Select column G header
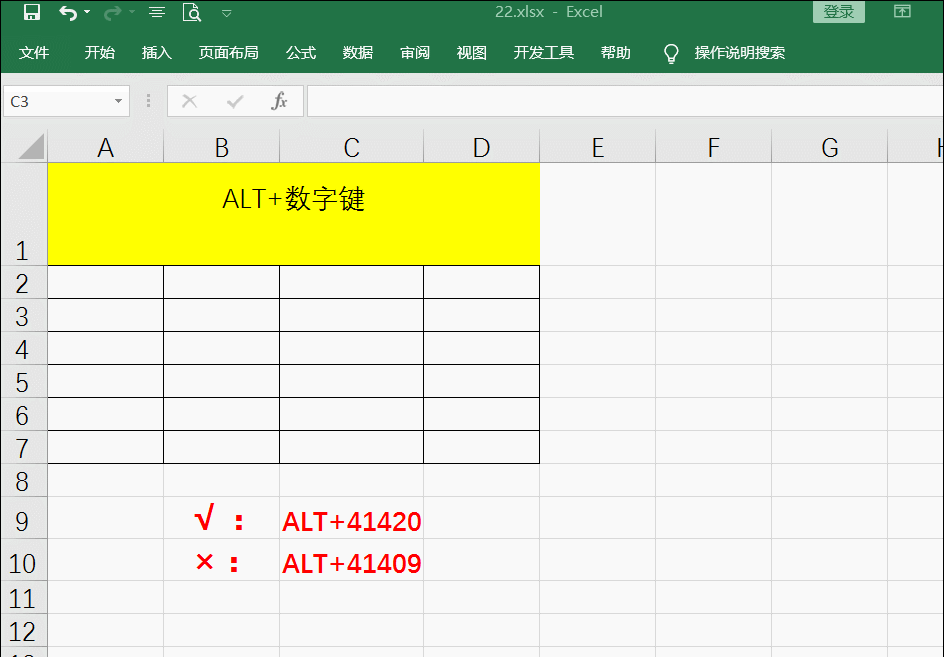Image resolution: width=944 pixels, height=657 pixels. 830,148
